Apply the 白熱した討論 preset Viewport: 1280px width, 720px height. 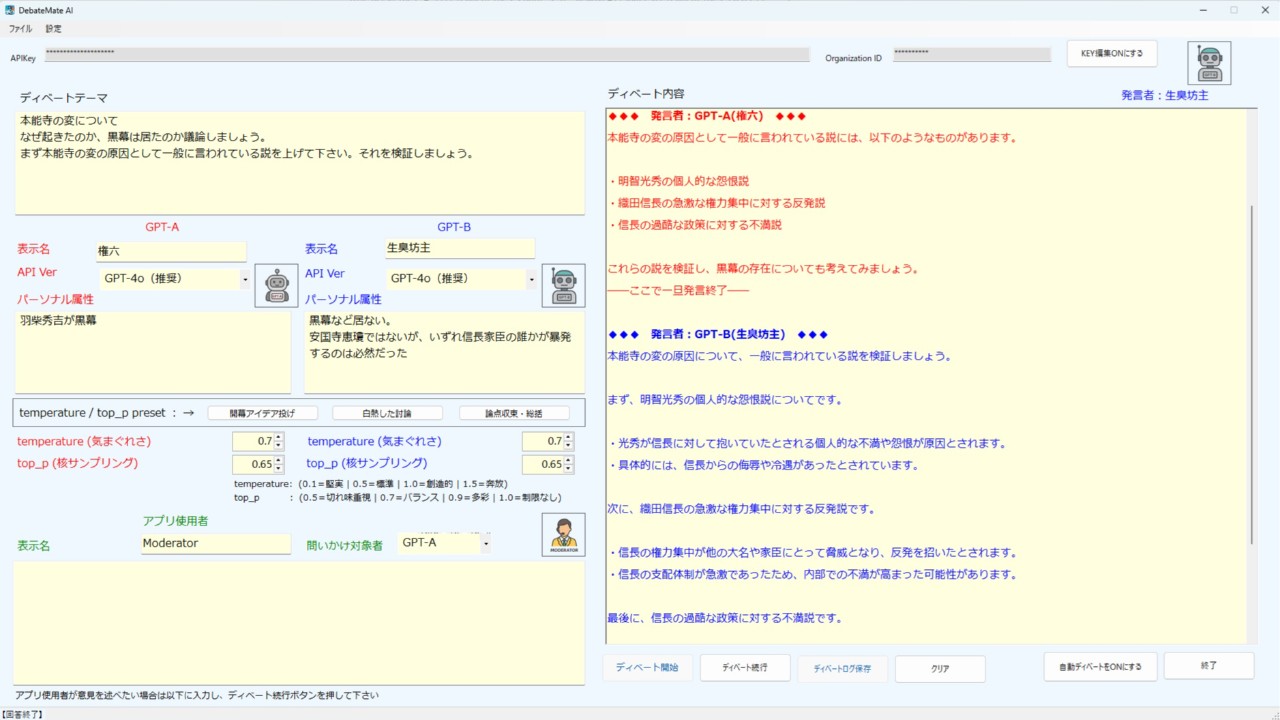click(388, 412)
